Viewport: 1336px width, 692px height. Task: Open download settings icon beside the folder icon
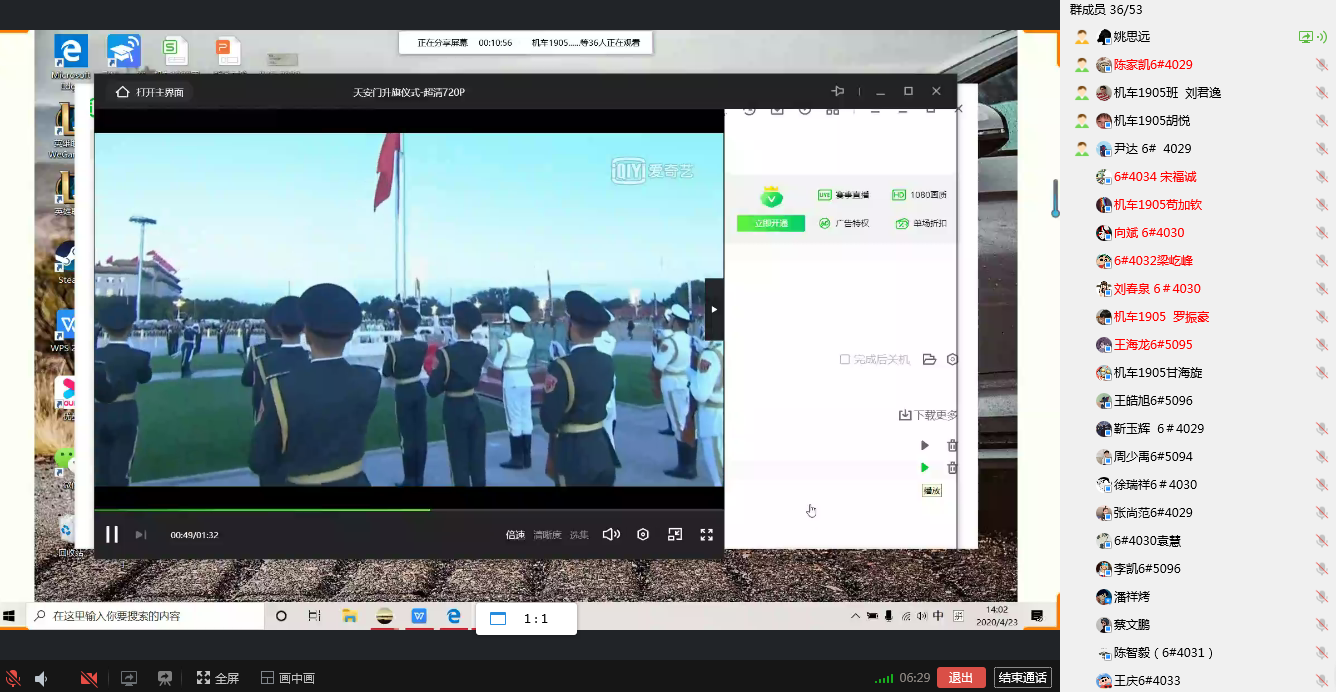pos(952,359)
